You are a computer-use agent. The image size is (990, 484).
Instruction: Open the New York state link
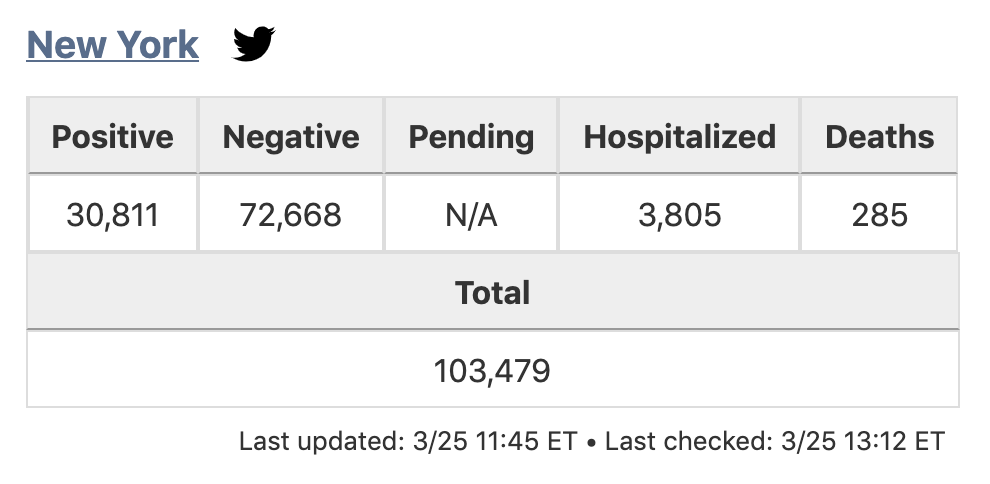pos(112,45)
